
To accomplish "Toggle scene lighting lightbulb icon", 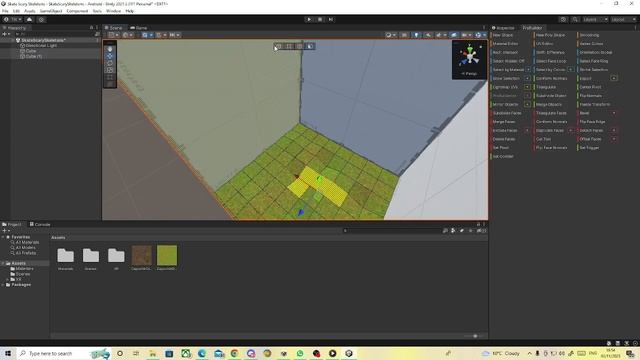I will [416, 35].
